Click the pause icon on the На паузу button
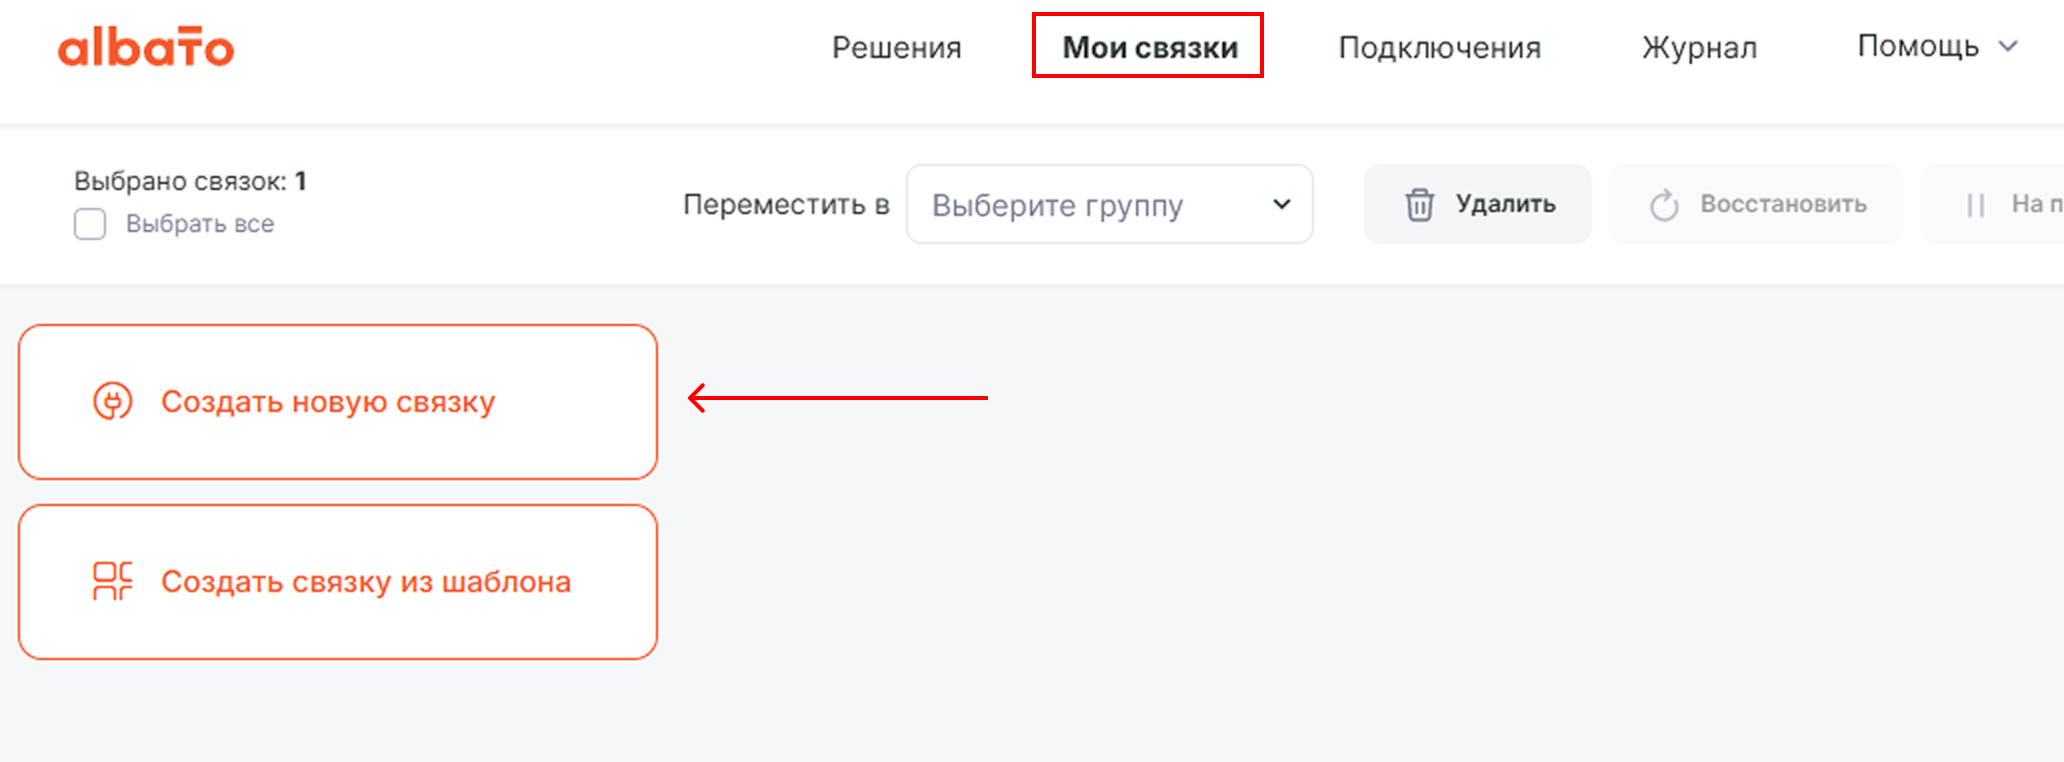This screenshot has height=762, width=2064. click(1975, 204)
